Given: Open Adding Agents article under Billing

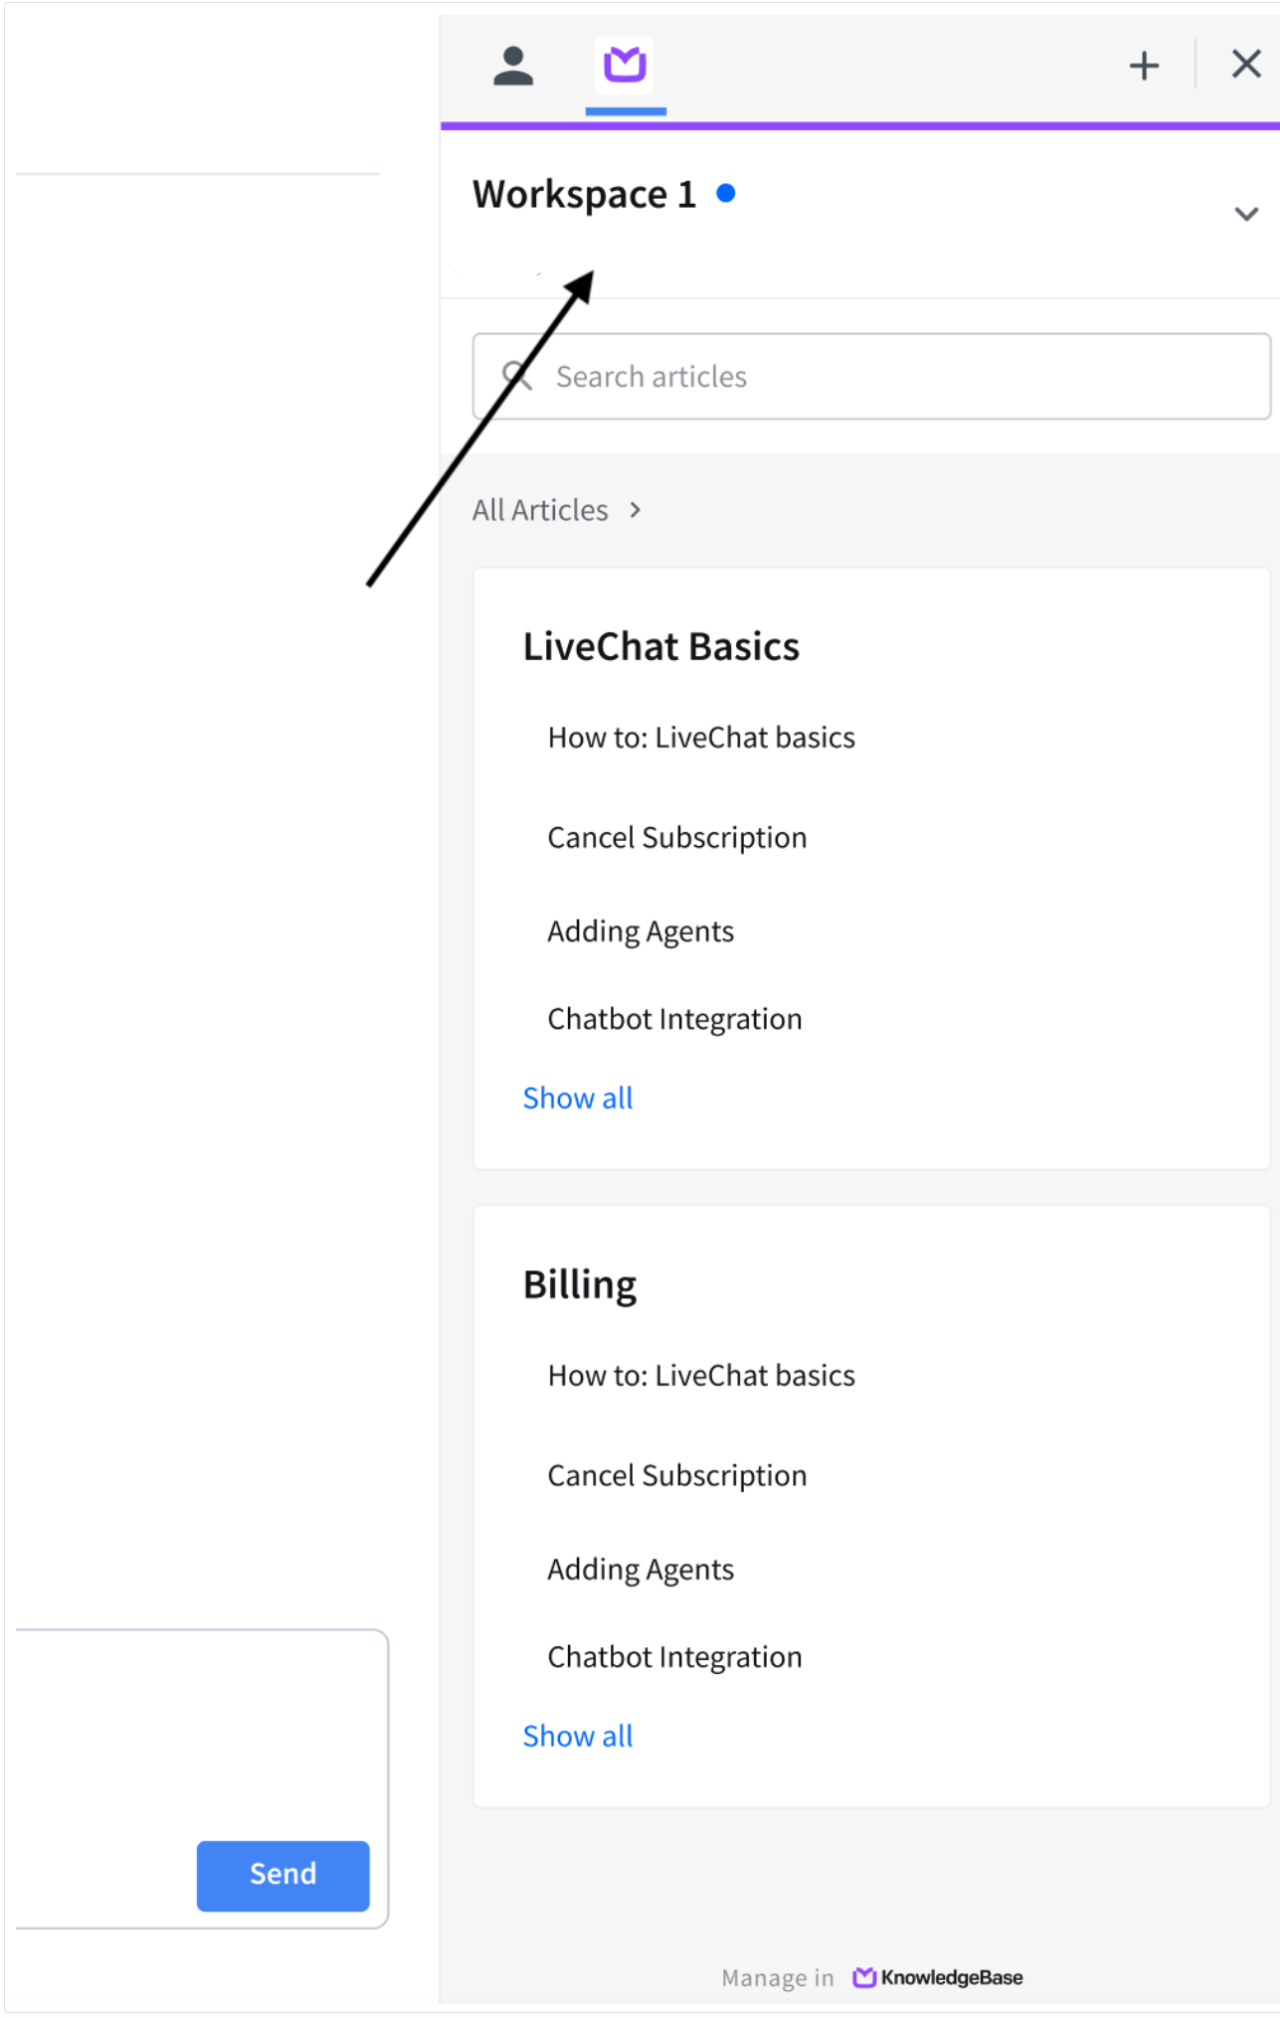Looking at the screenshot, I should pos(641,1569).
